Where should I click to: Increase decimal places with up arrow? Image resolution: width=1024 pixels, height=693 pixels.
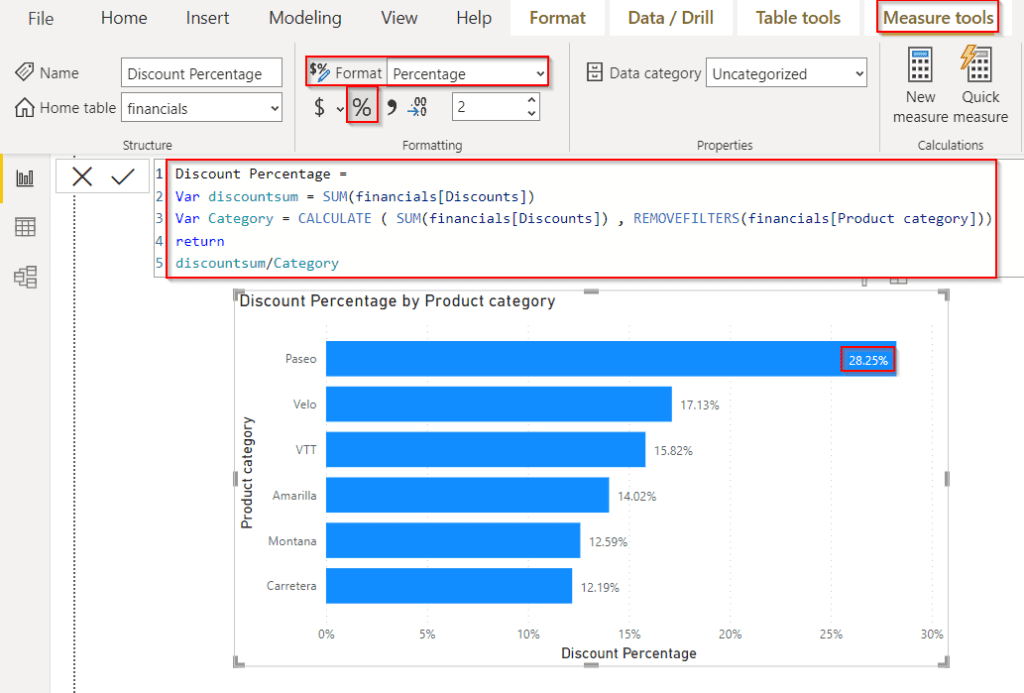532,100
